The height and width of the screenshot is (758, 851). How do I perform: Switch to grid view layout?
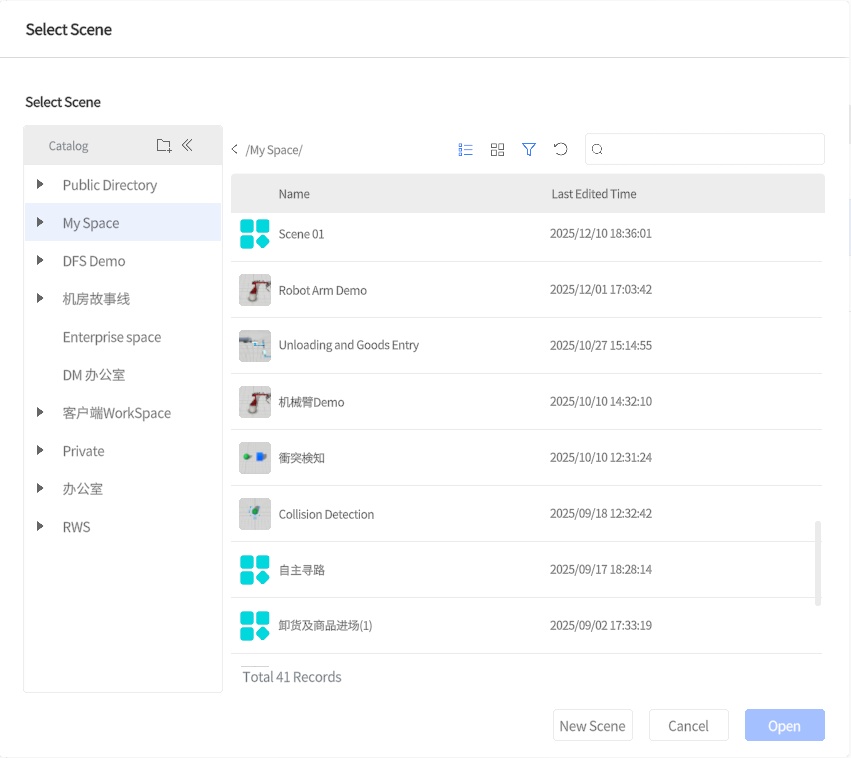(497, 149)
